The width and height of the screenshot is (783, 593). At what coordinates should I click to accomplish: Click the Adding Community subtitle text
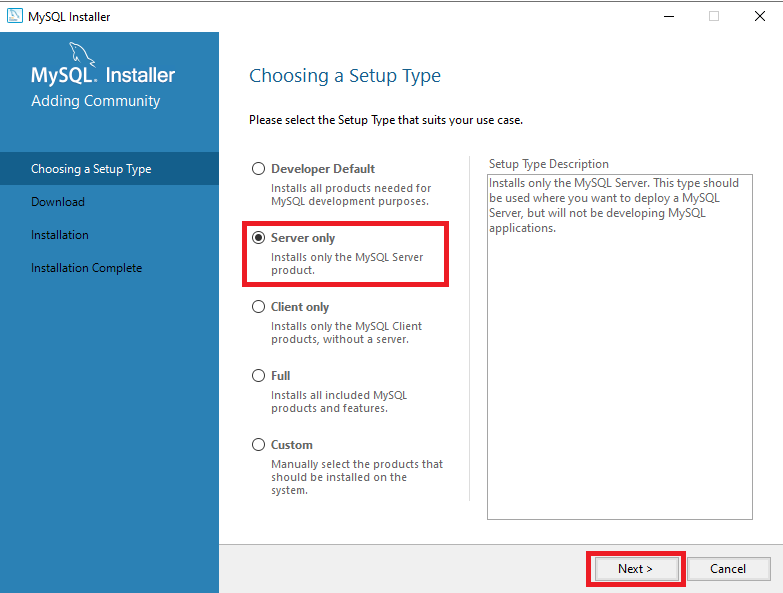[95, 101]
